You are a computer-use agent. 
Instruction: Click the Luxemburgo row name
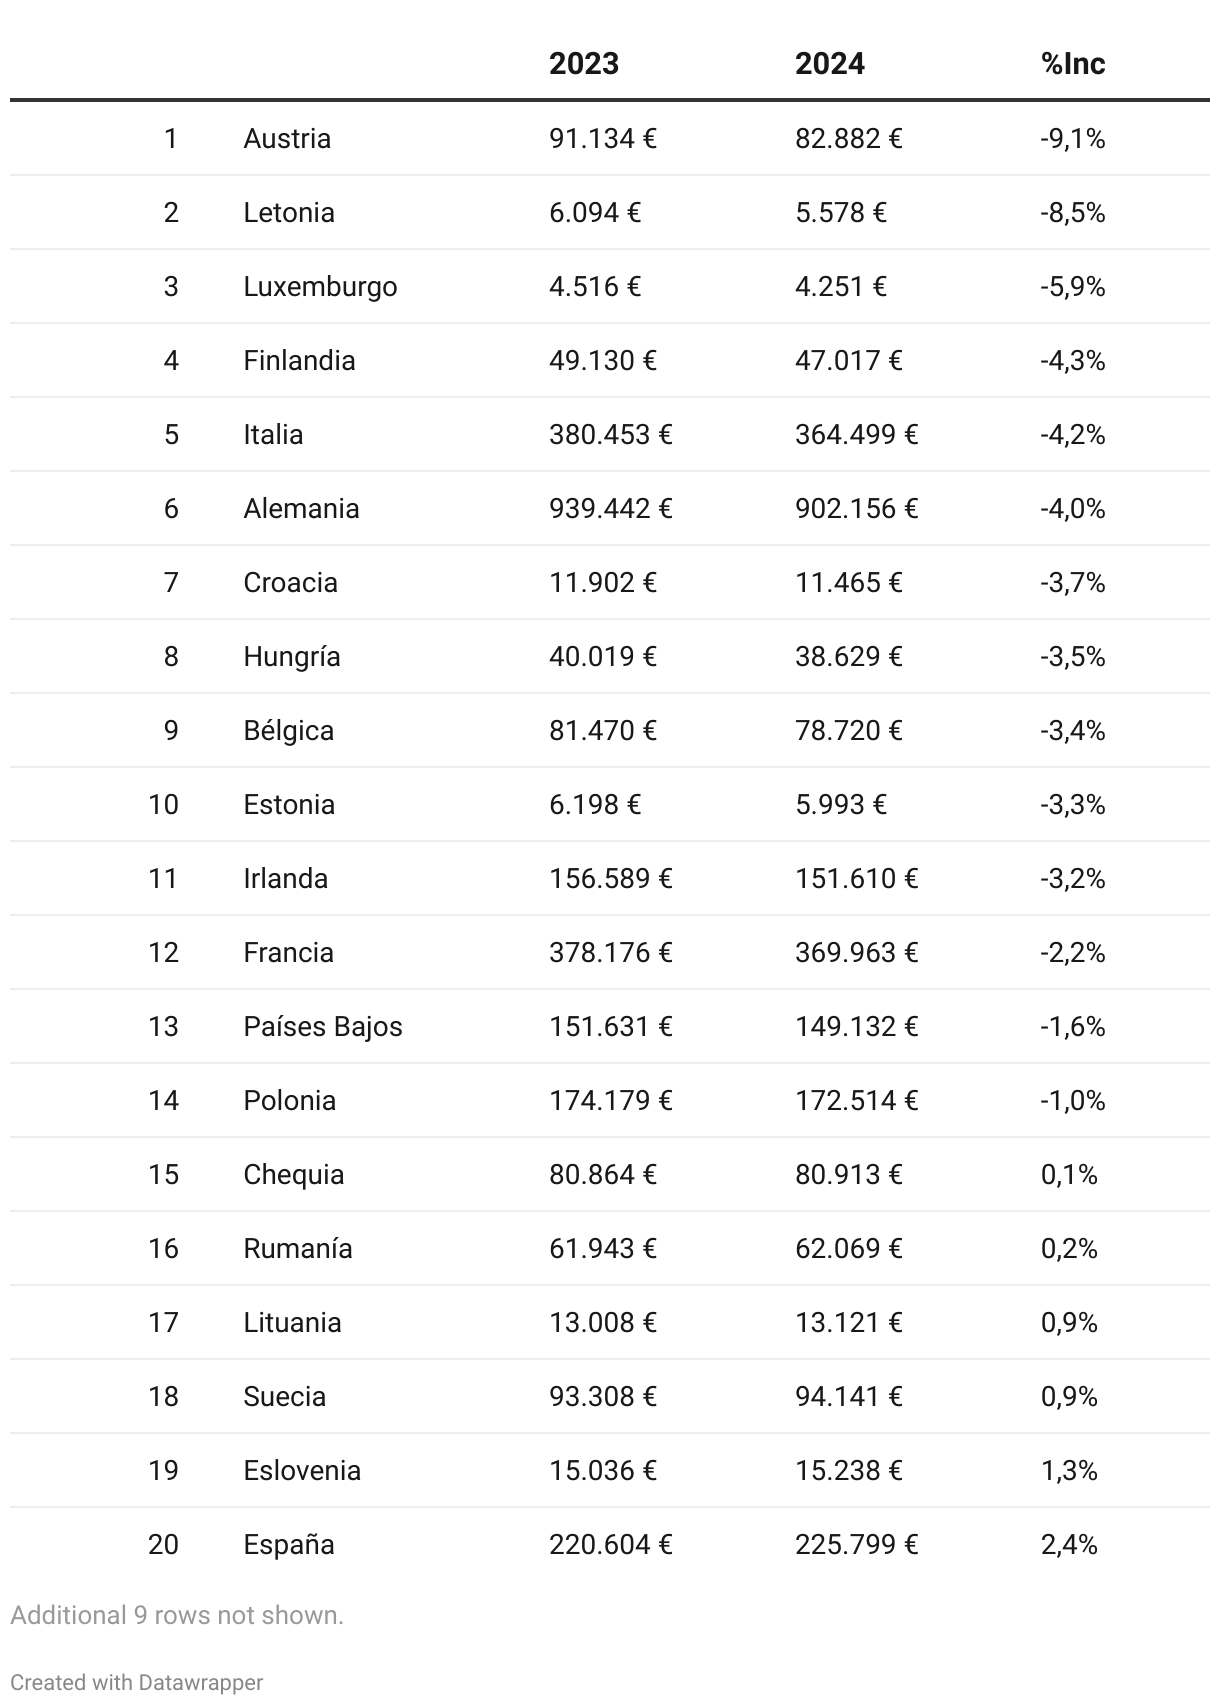[x=320, y=286]
